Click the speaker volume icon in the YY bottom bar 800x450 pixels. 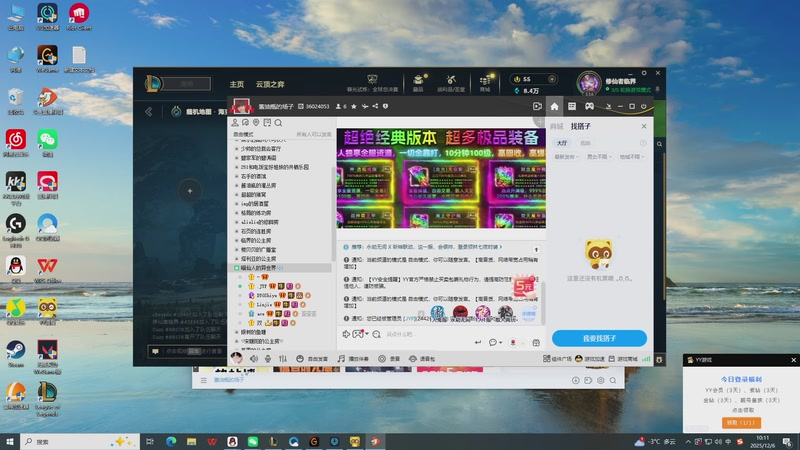(x=254, y=359)
